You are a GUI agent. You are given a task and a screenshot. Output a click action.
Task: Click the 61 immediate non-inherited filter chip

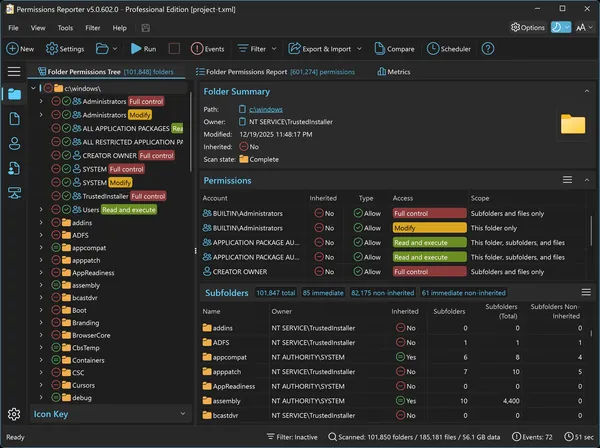(463, 293)
